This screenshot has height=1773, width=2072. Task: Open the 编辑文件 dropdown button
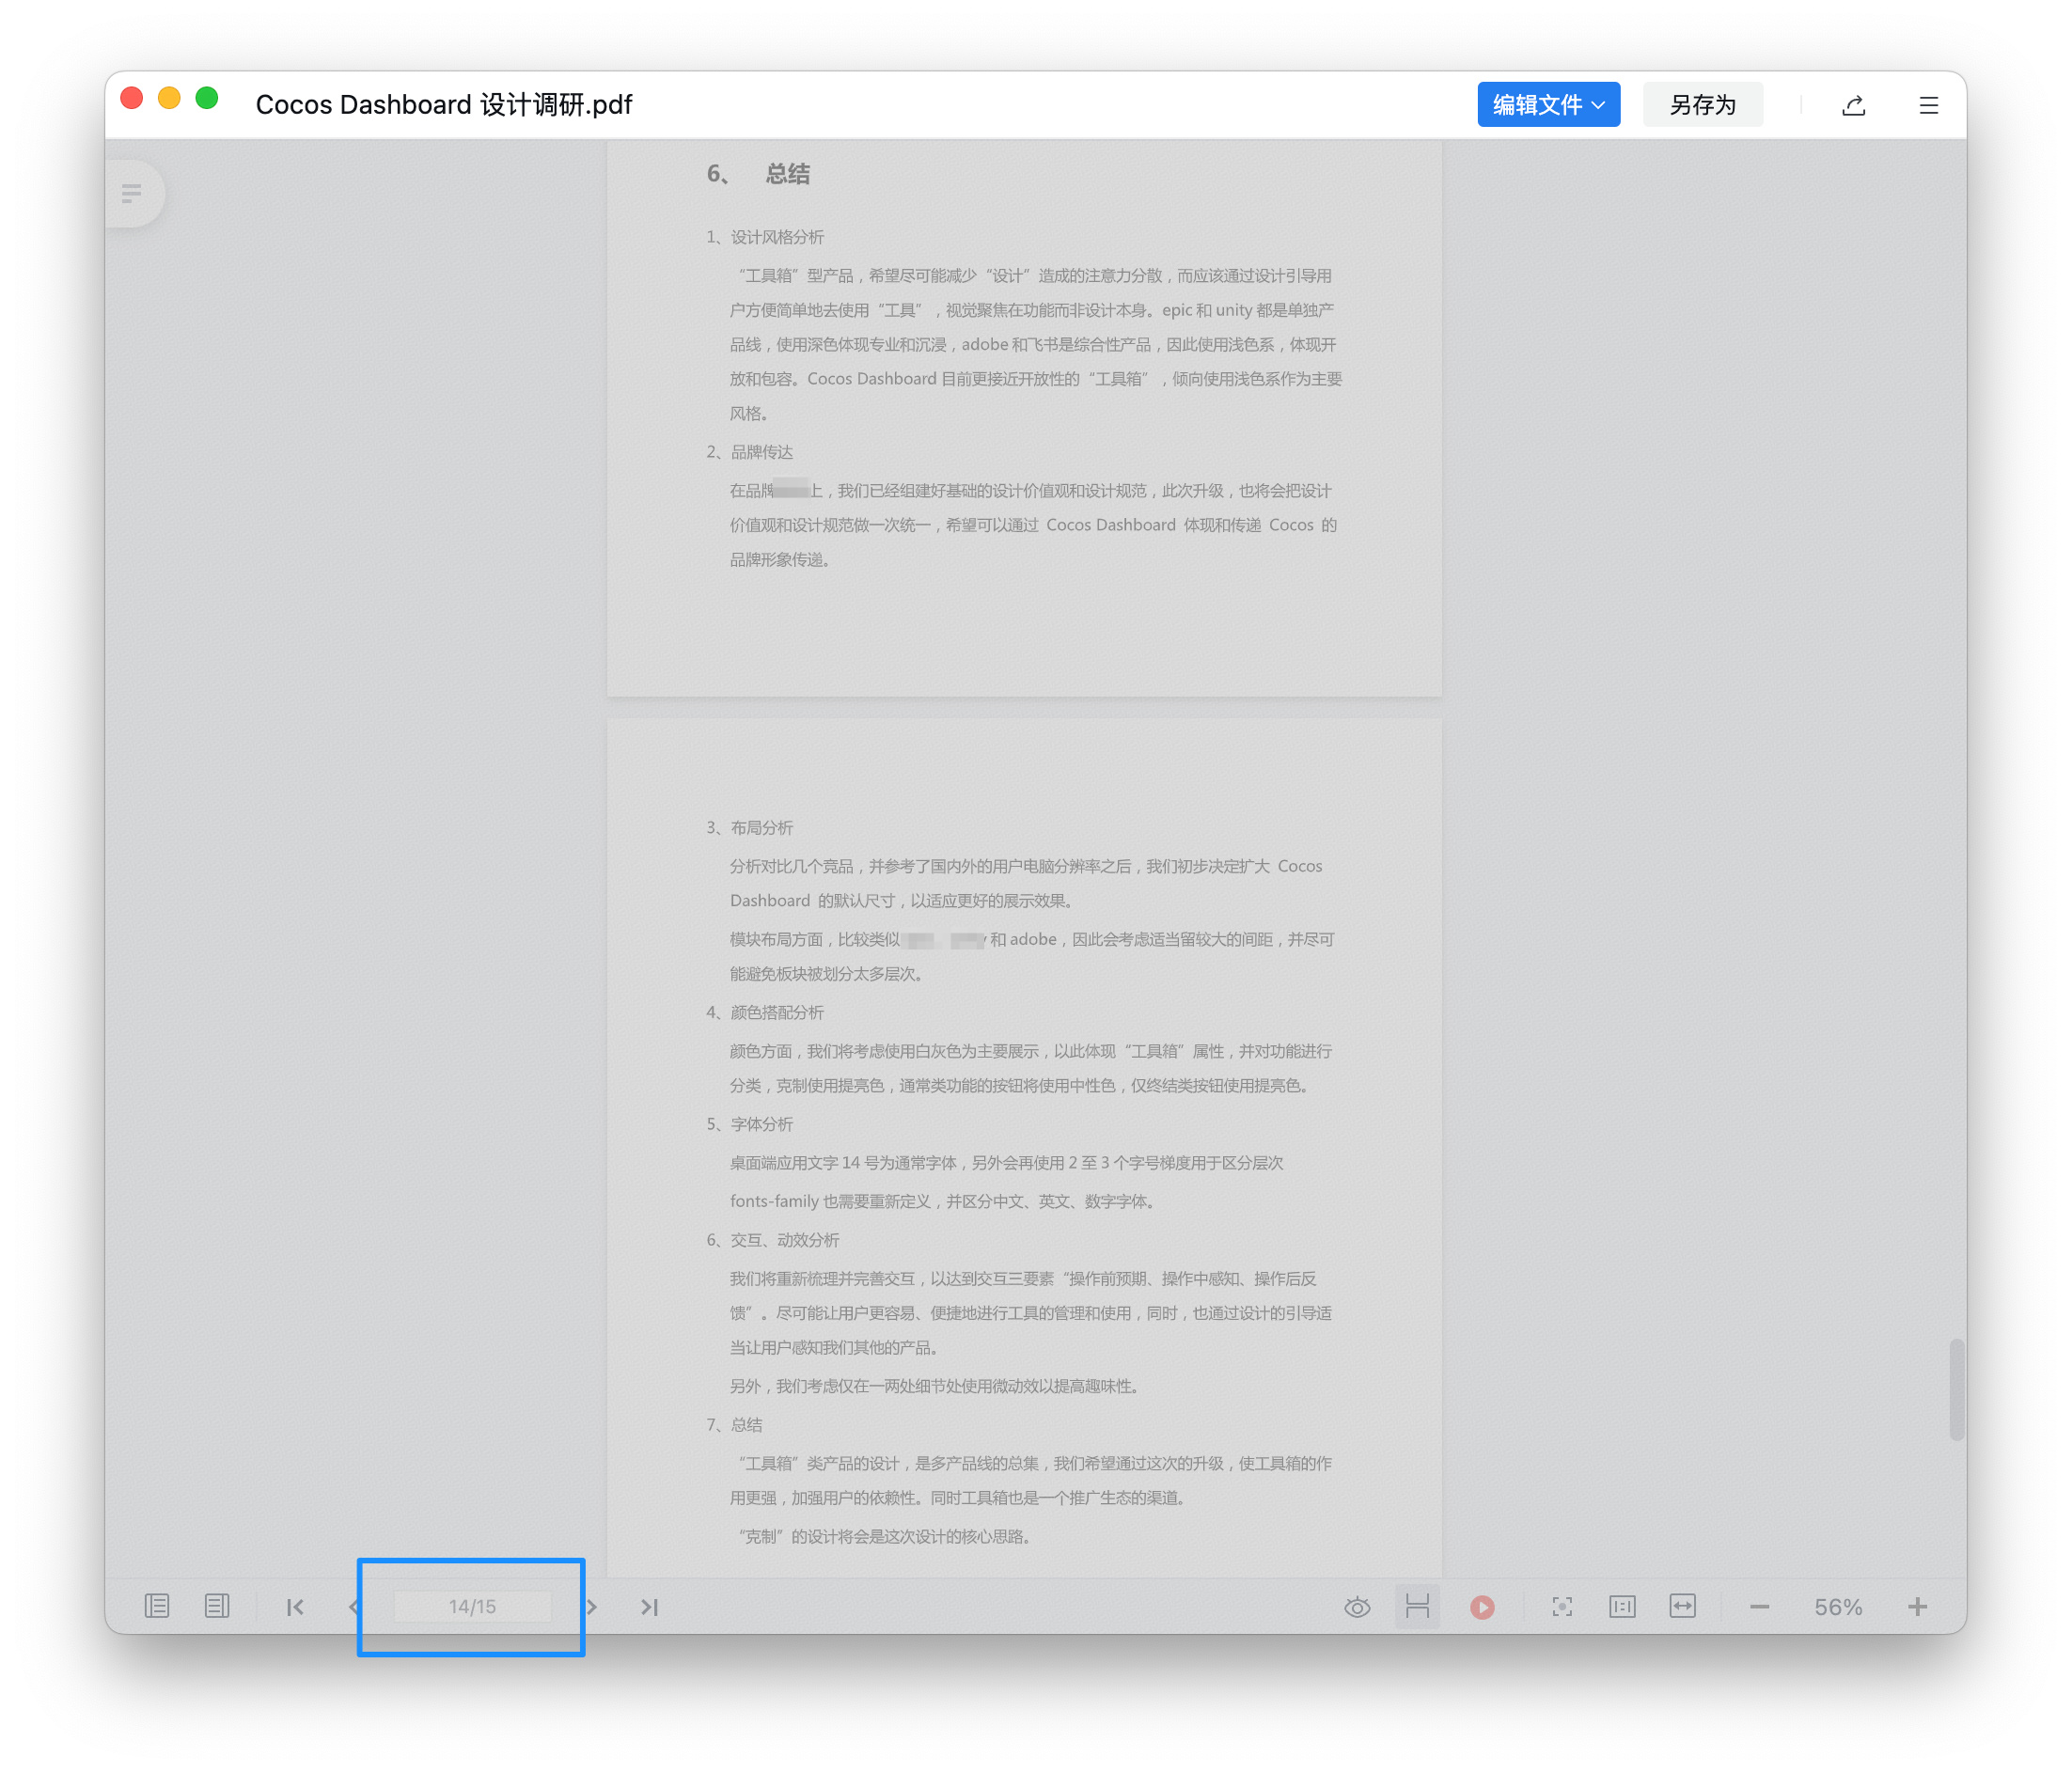point(1547,105)
